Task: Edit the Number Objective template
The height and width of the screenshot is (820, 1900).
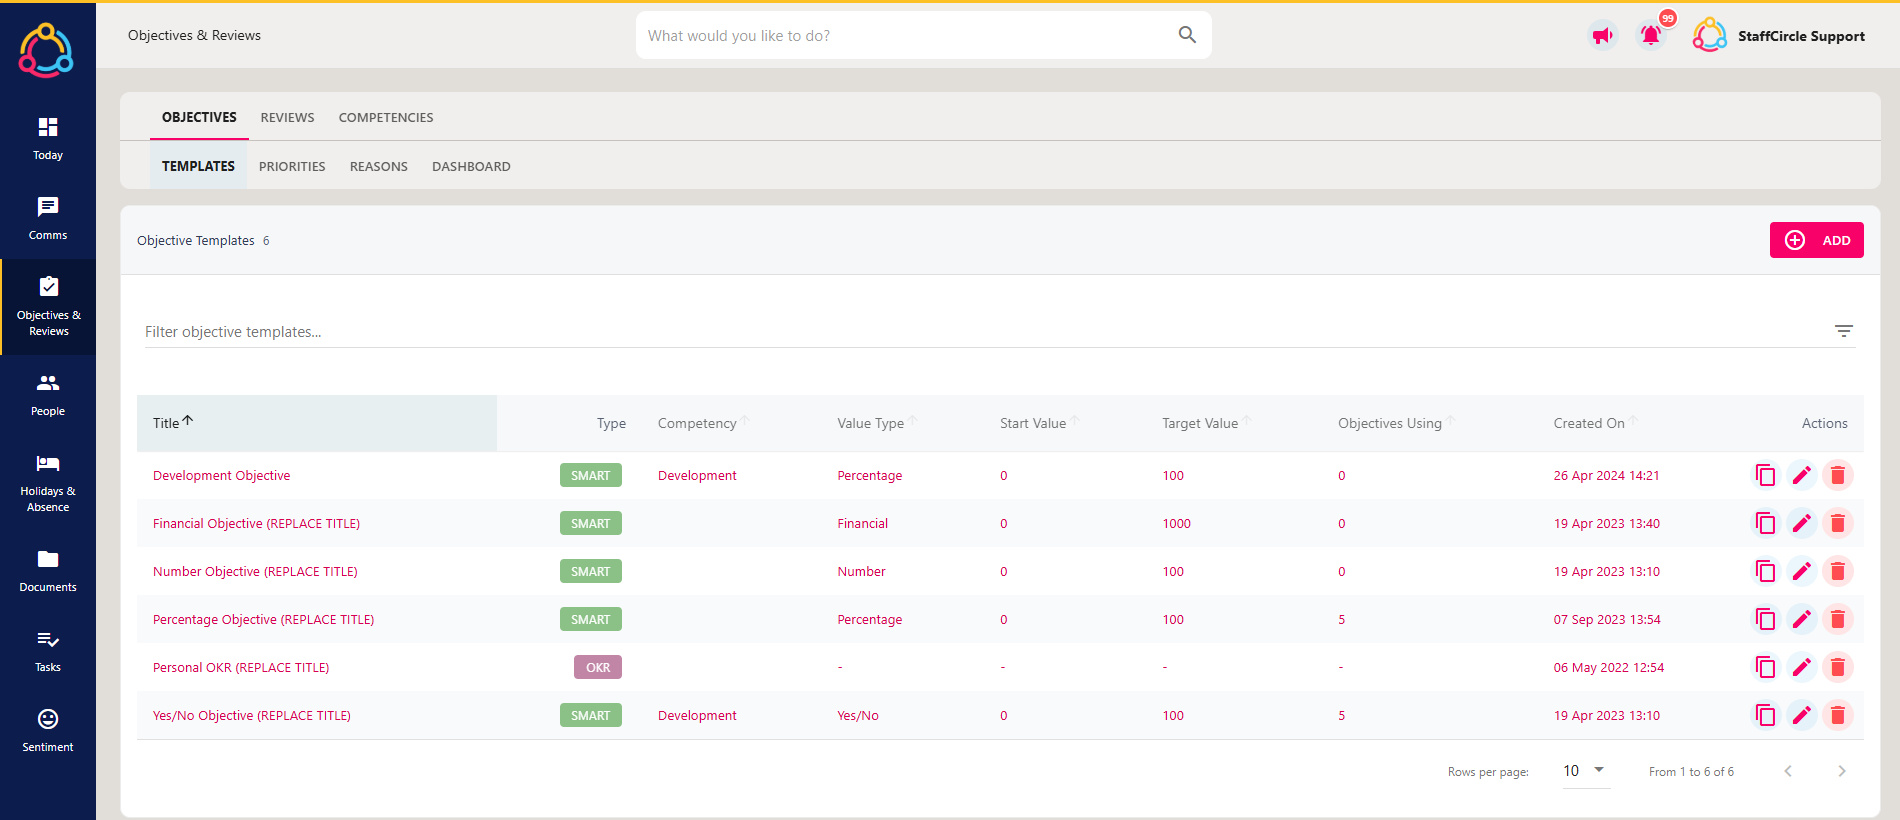Action: click(1802, 571)
